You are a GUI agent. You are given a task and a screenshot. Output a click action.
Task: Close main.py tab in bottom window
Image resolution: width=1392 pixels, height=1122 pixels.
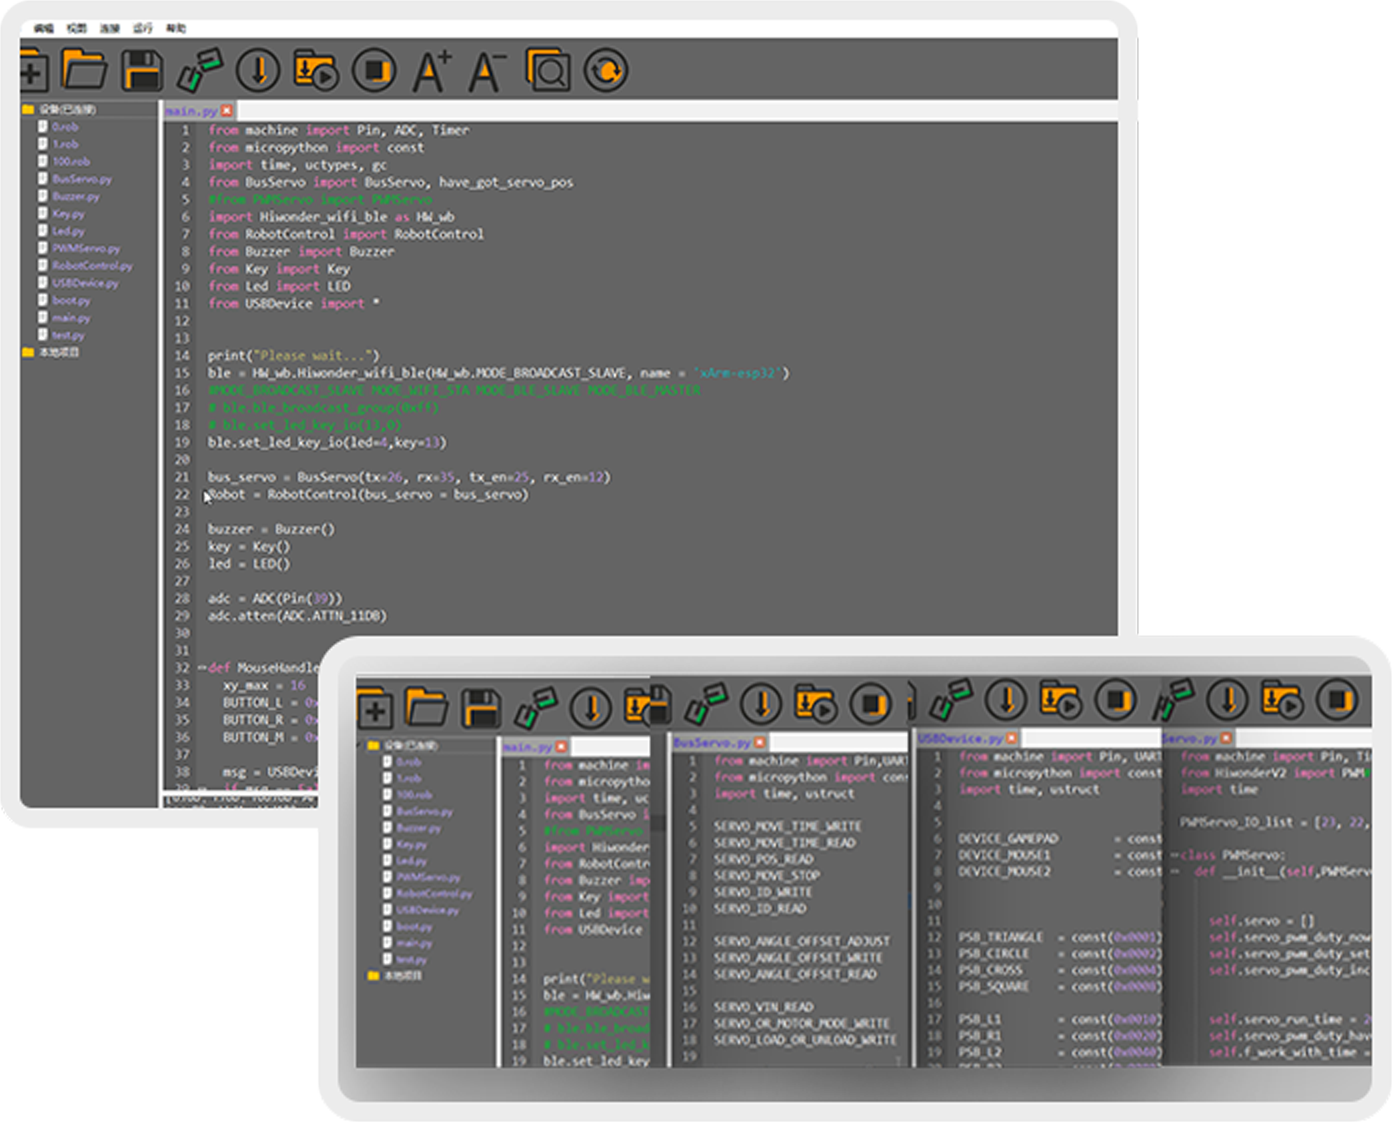pos(562,747)
